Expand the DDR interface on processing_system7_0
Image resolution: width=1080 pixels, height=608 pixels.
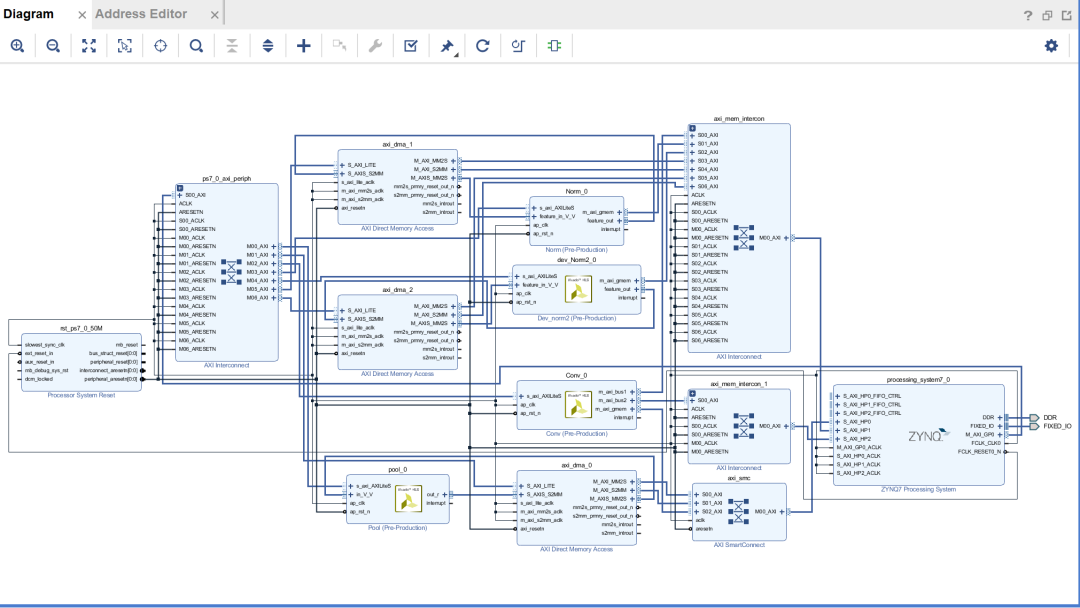coord(1000,417)
